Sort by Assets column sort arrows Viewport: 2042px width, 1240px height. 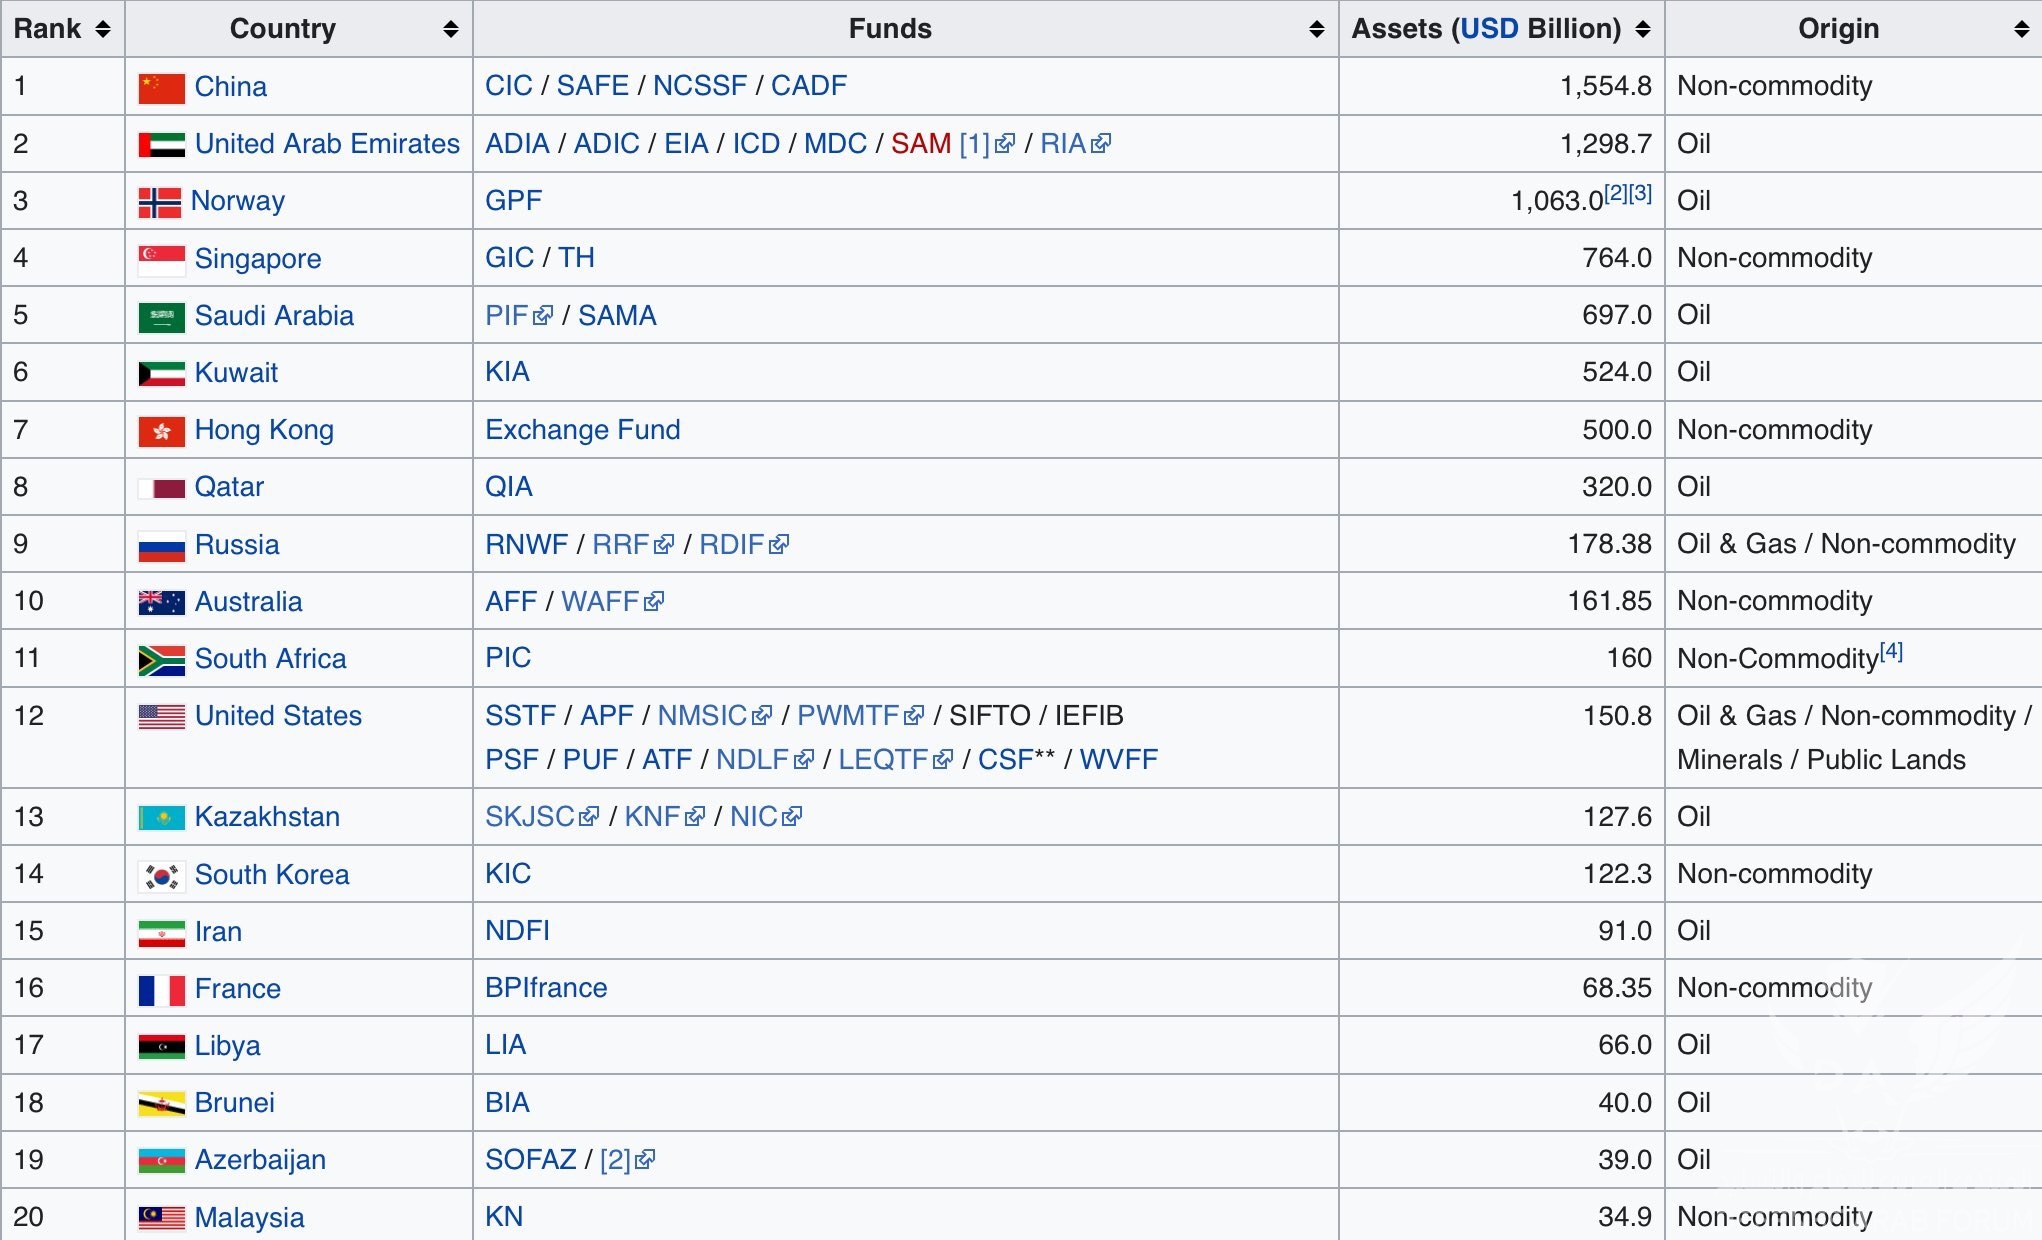coord(1643,30)
